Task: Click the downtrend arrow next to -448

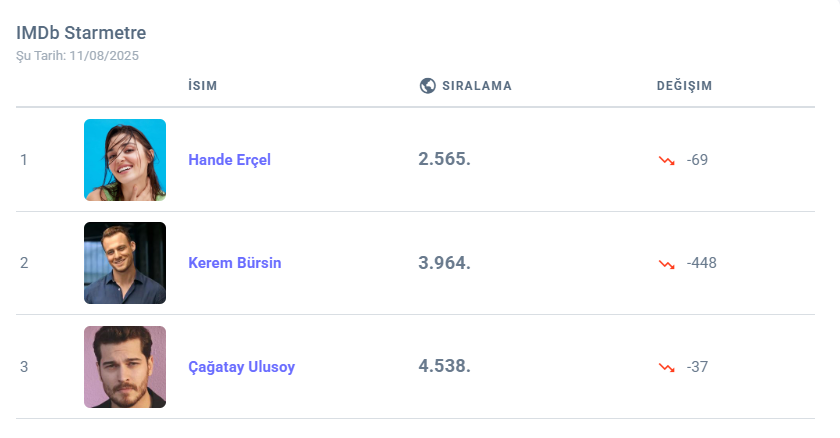Action: 666,263
